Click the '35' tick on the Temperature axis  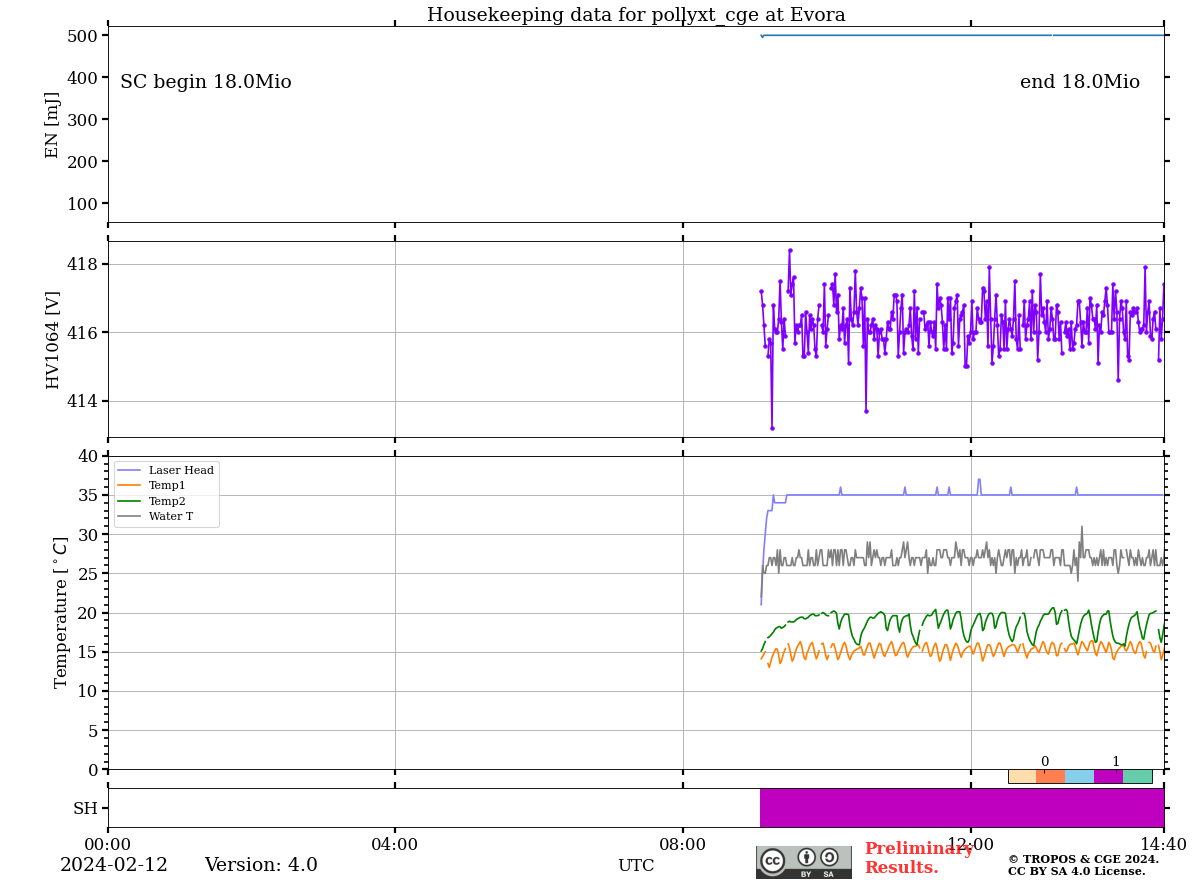[x=88, y=496]
